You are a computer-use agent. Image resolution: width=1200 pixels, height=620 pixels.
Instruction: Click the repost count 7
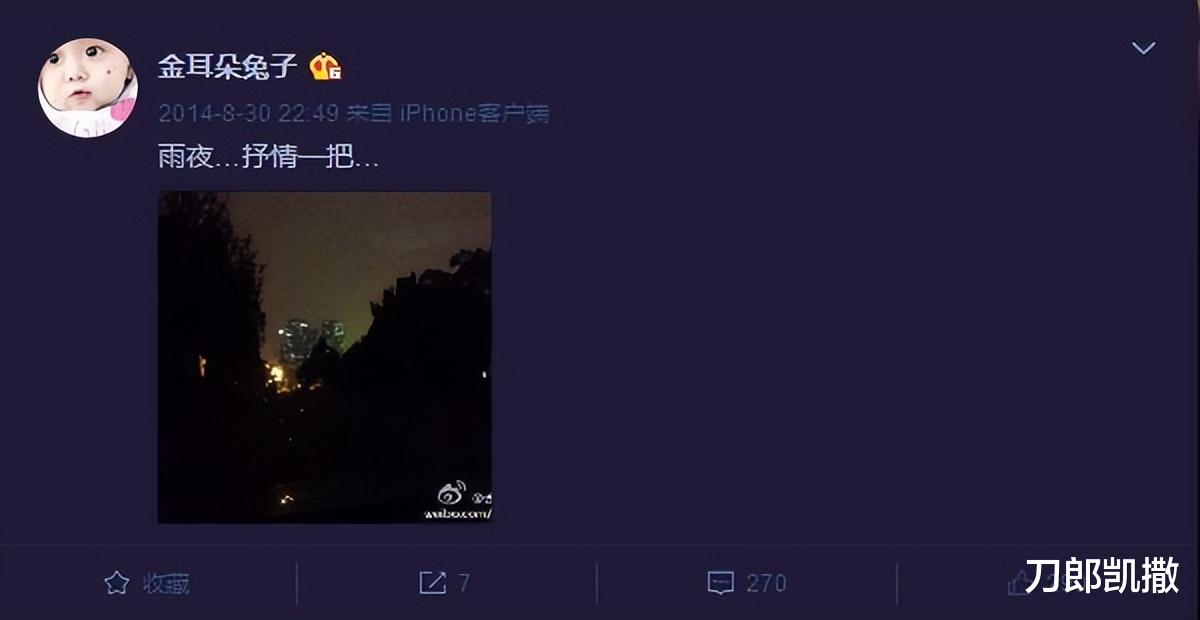click(x=464, y=583)
